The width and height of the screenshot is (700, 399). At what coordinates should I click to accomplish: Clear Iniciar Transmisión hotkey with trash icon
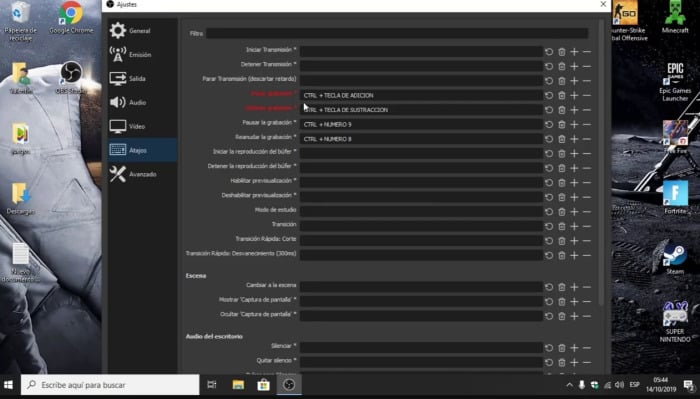click(562, 52)
